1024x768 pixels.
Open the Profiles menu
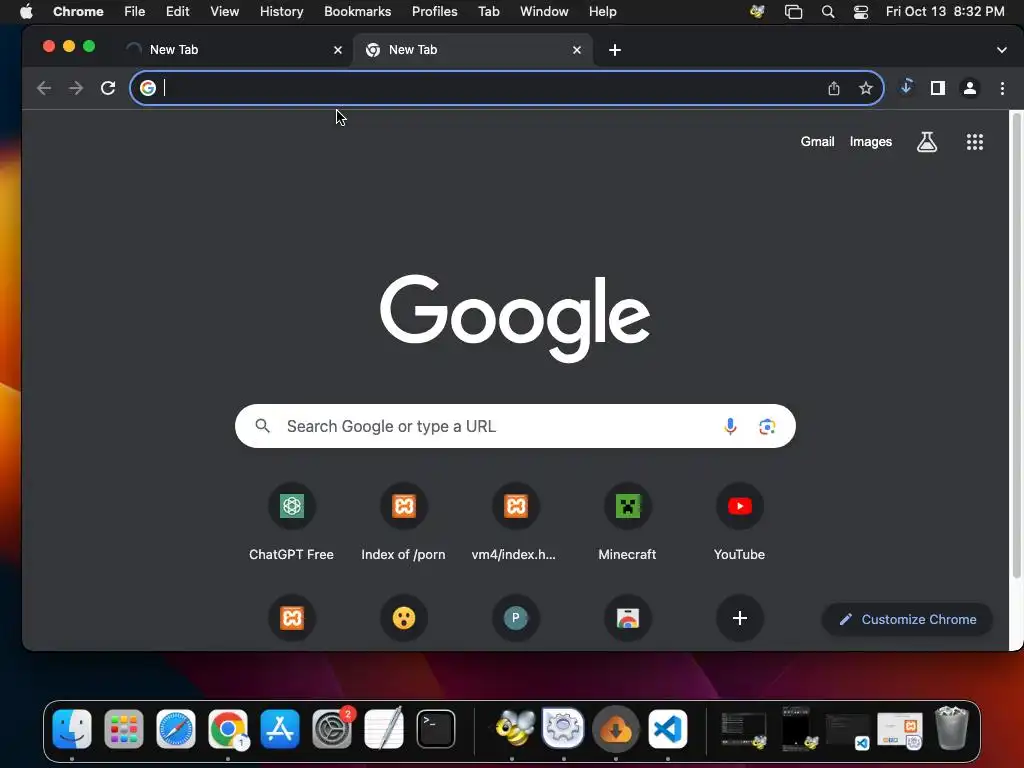click(434, 12)
